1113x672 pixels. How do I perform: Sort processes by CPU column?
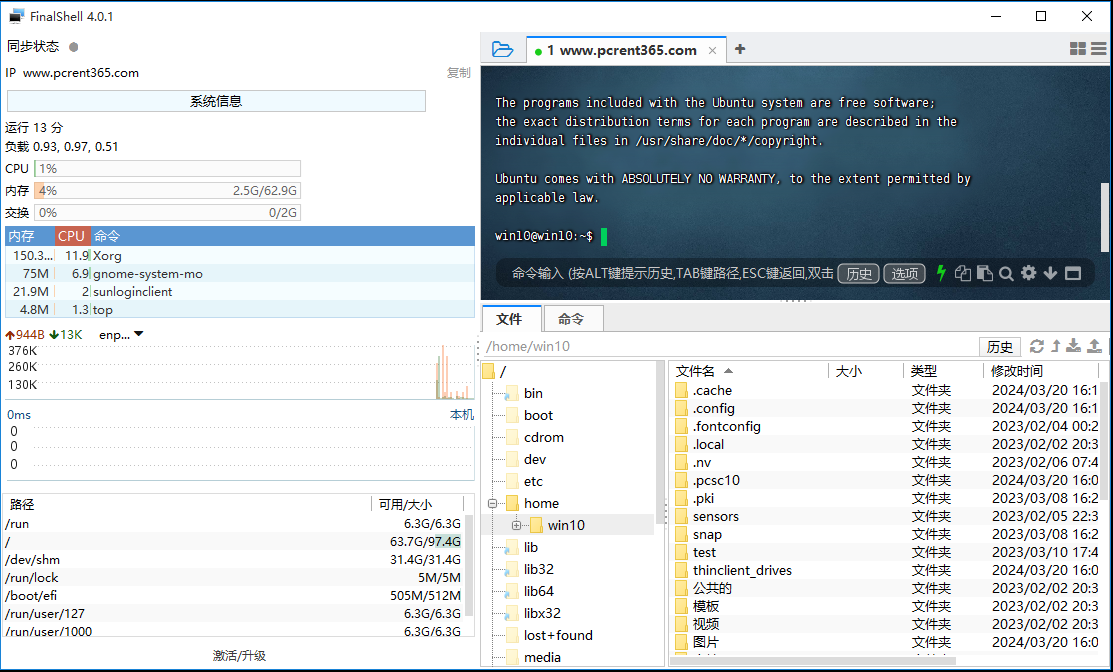pos(72,236)
